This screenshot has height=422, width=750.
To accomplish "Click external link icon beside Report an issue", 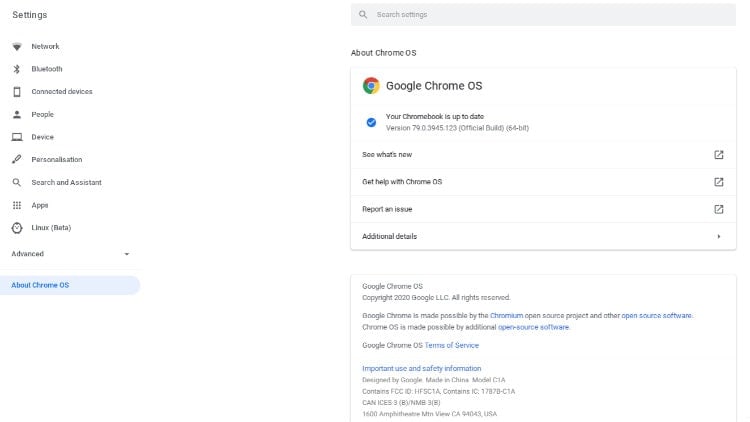I will point(718,209).
